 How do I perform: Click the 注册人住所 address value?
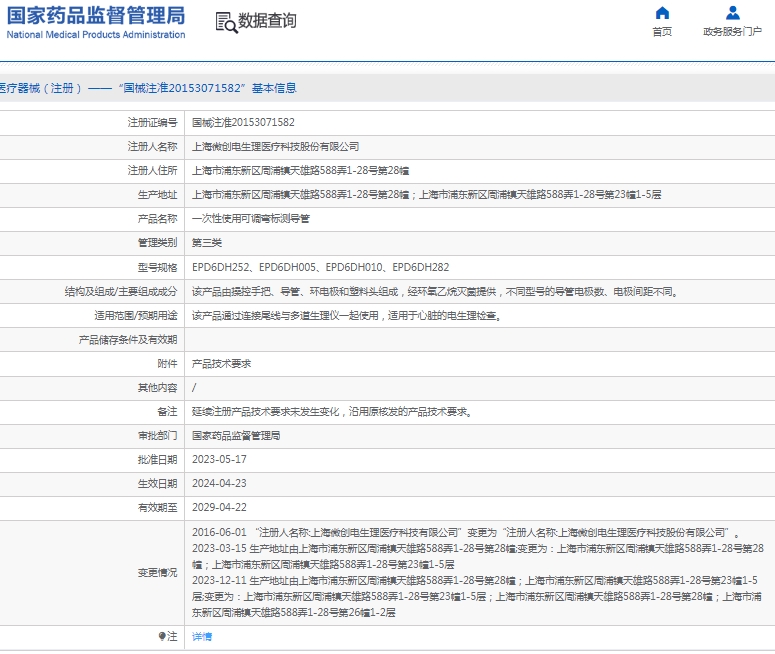point(301,171)
